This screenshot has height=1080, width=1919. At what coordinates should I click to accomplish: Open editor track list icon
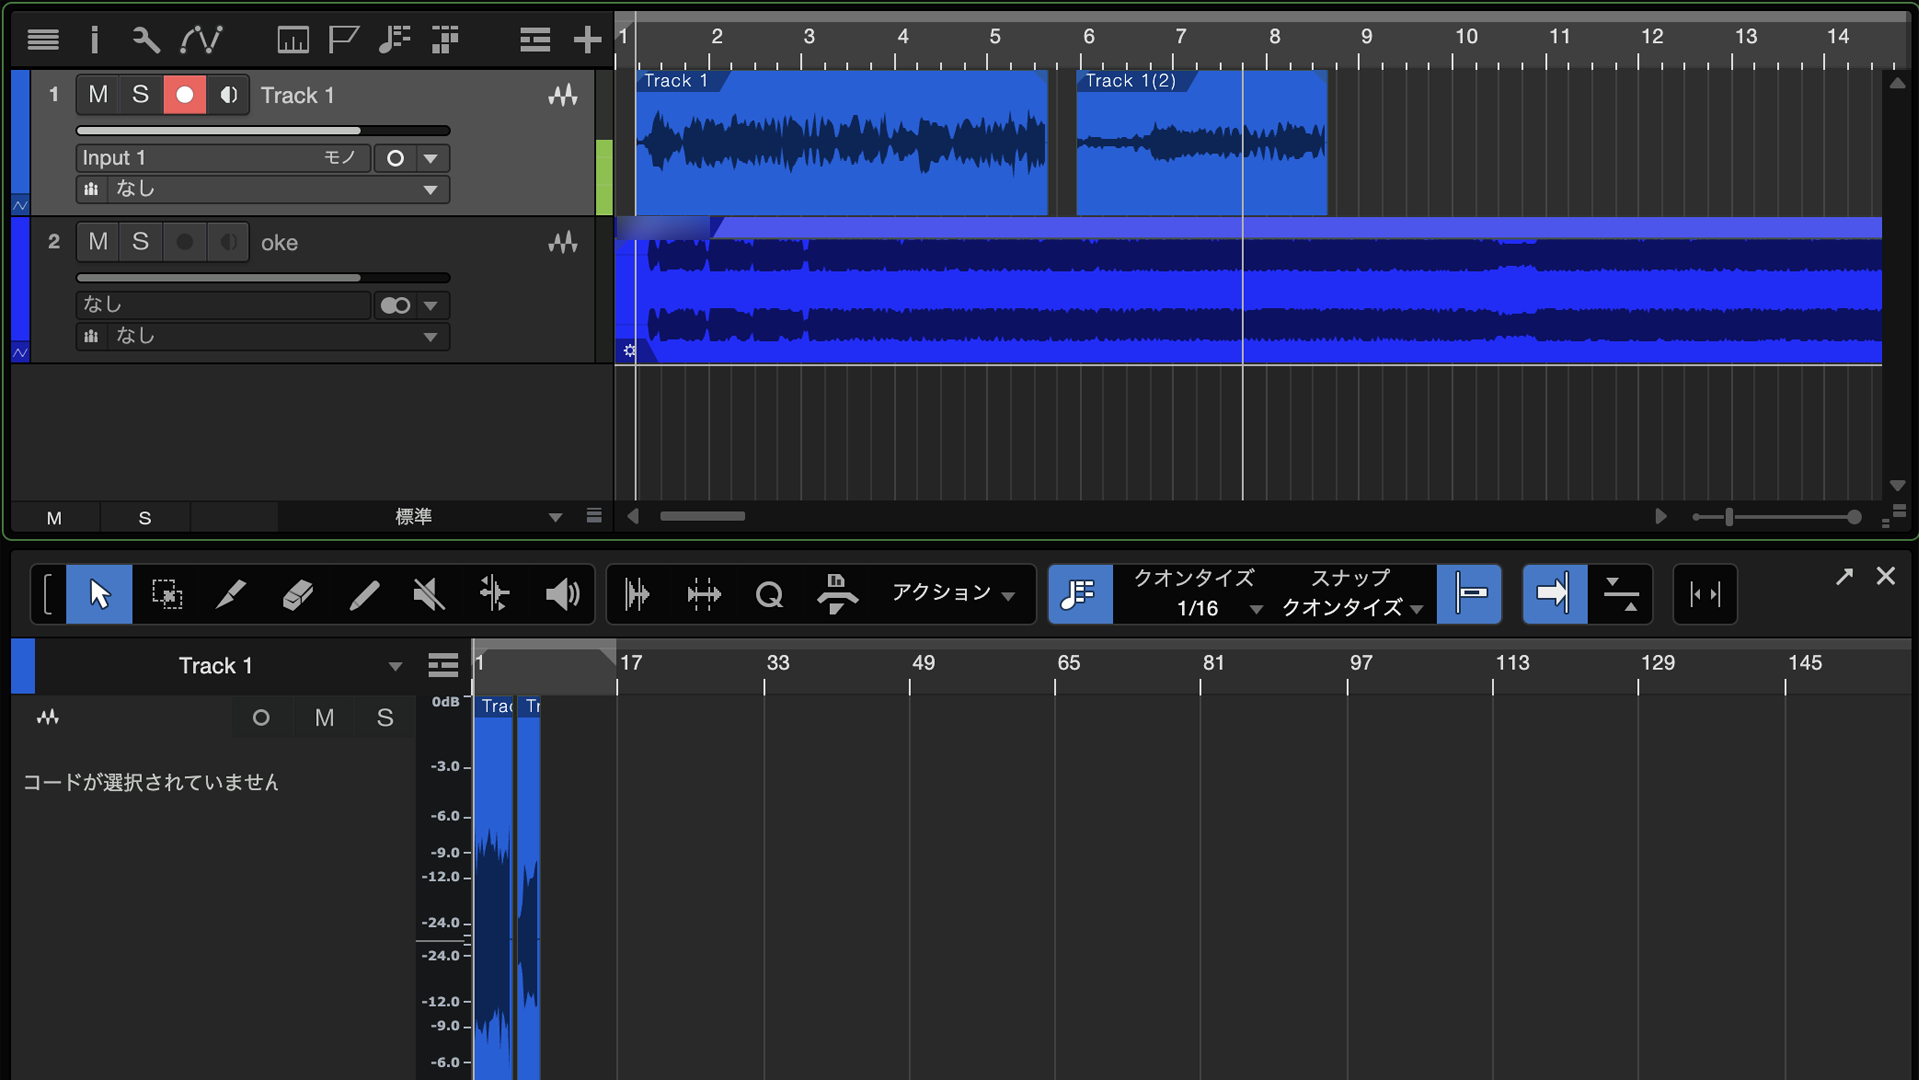(x=443, y=665)
